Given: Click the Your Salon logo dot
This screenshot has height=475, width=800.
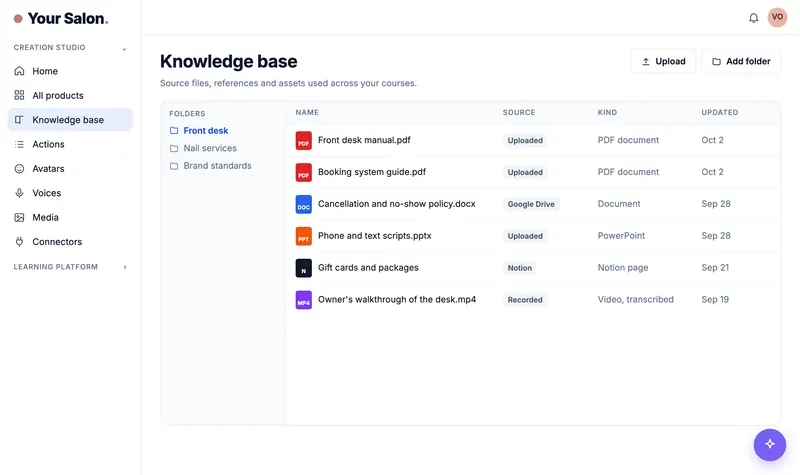Looking at the screenshot, I should pyautogui.click(x=18, y=19).
